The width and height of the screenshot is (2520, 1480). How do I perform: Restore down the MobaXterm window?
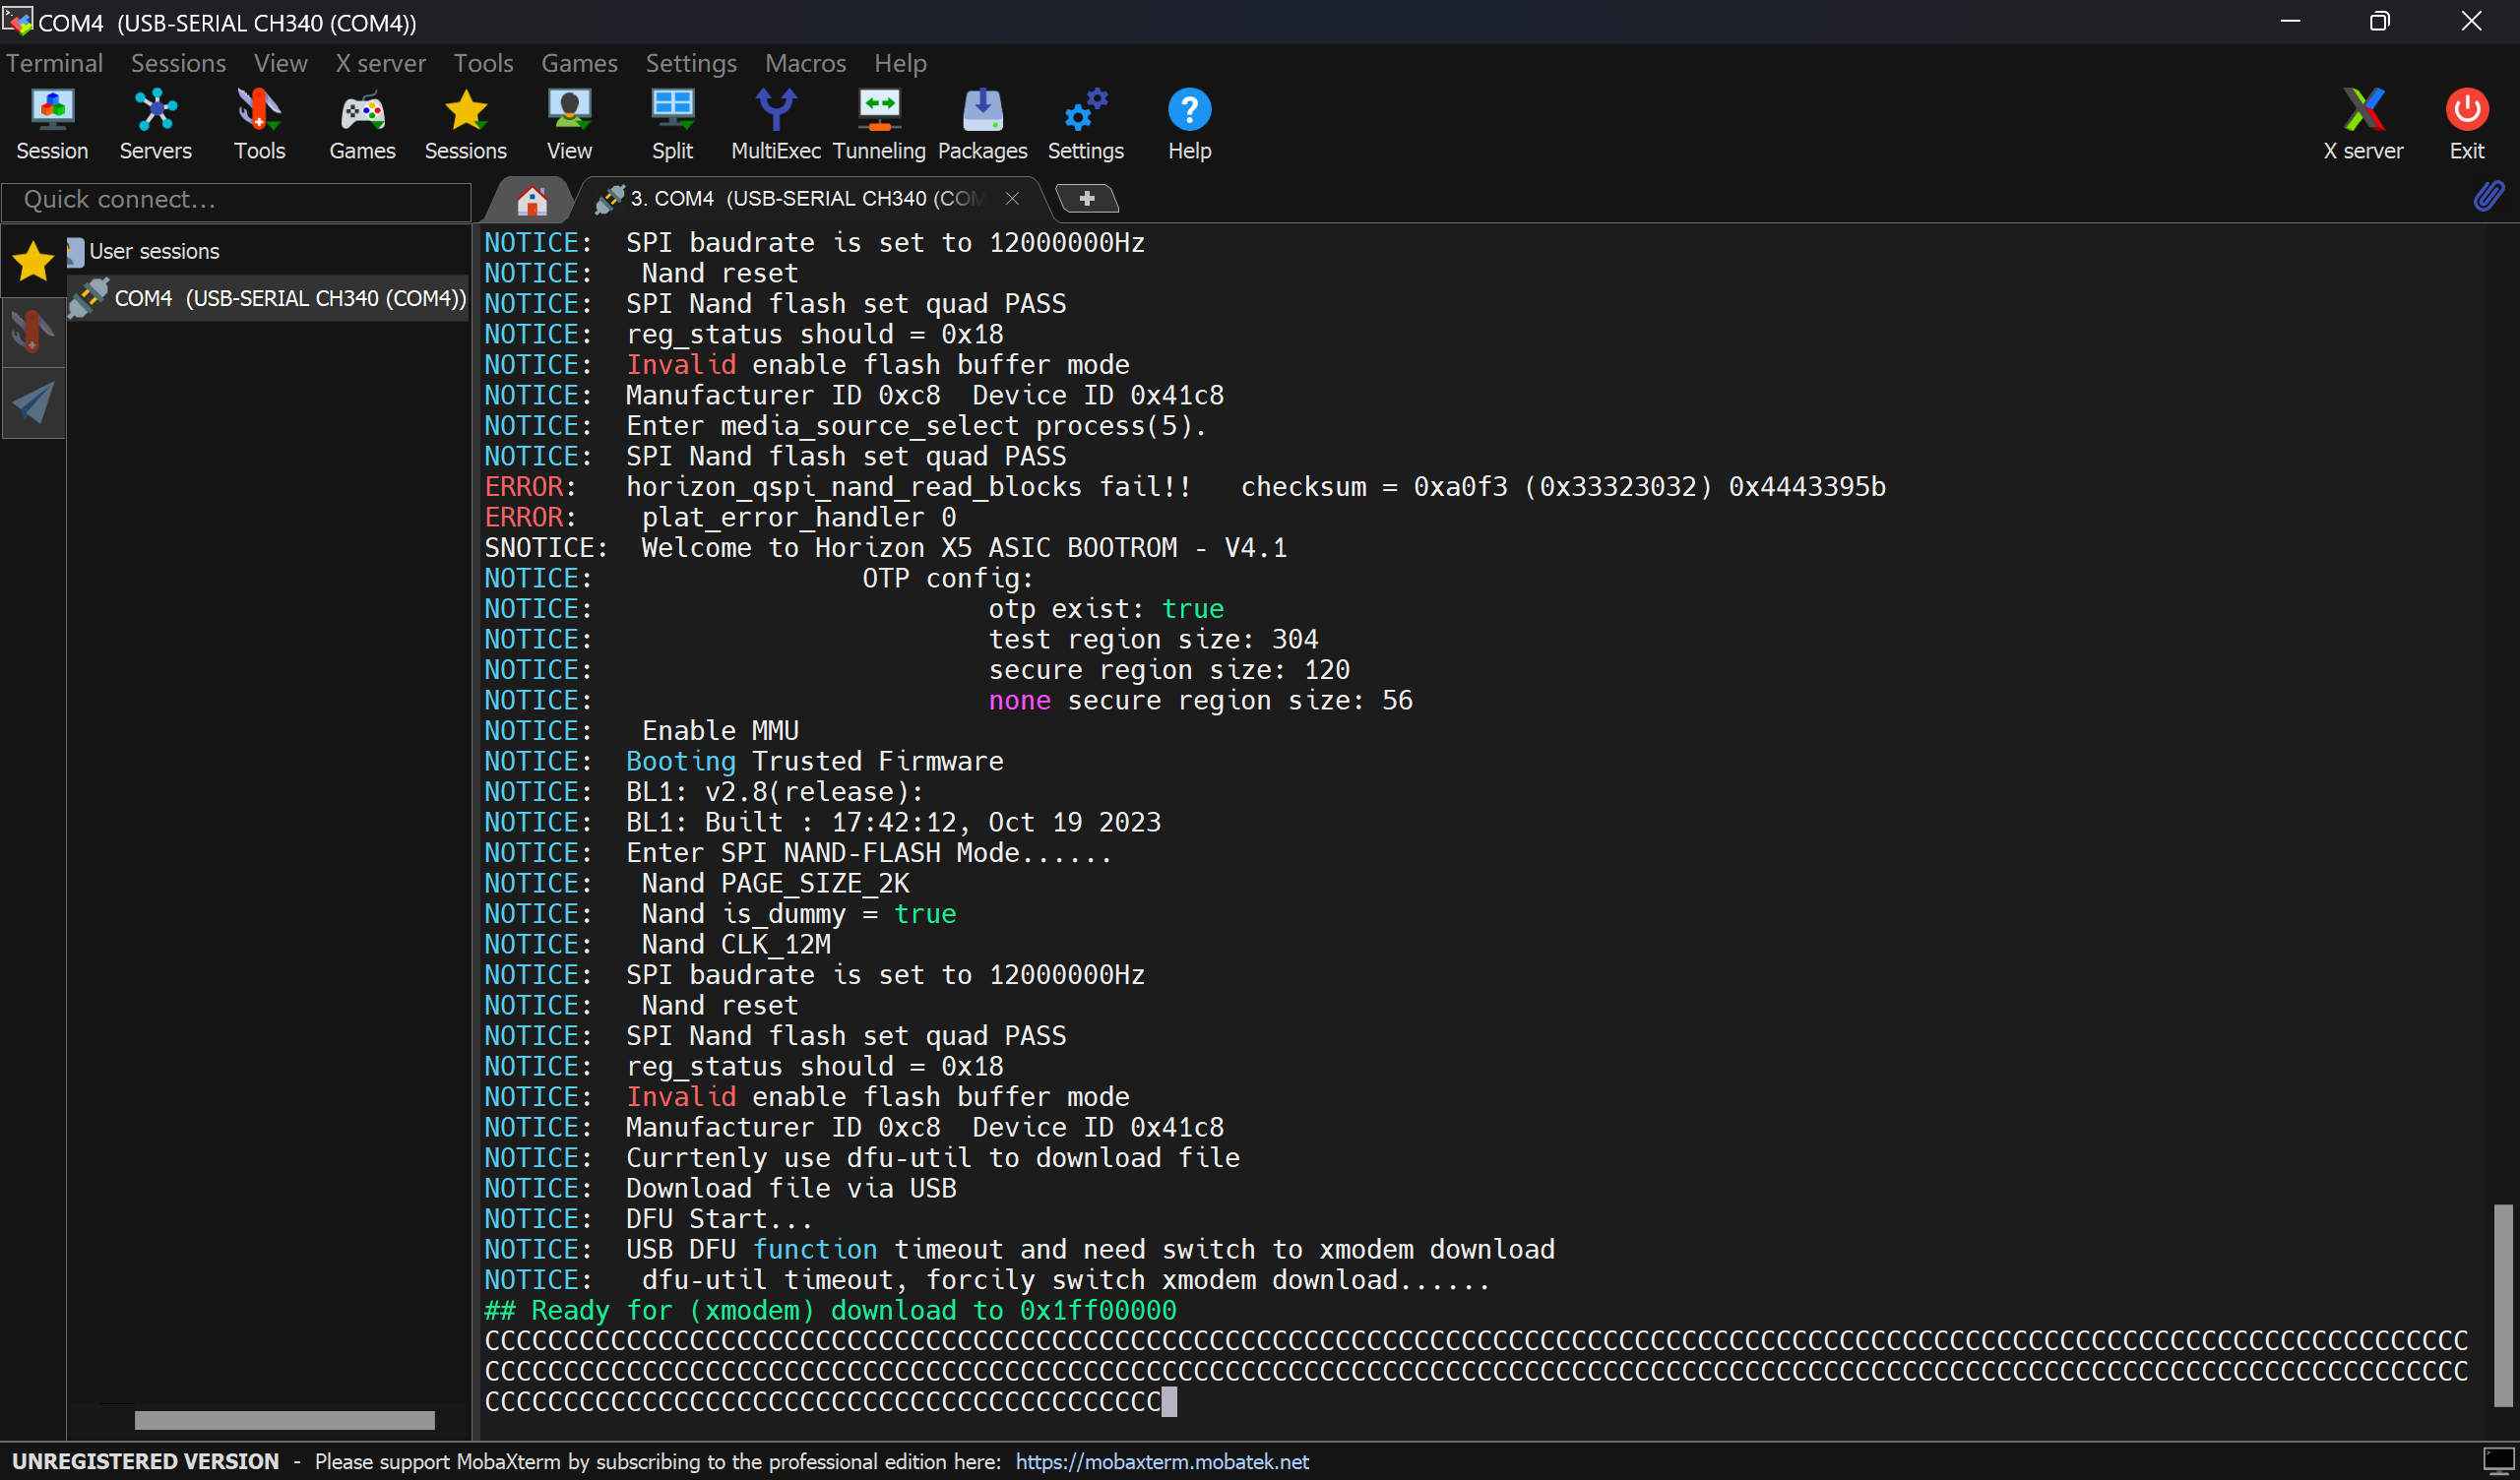tap(2380, 21)
